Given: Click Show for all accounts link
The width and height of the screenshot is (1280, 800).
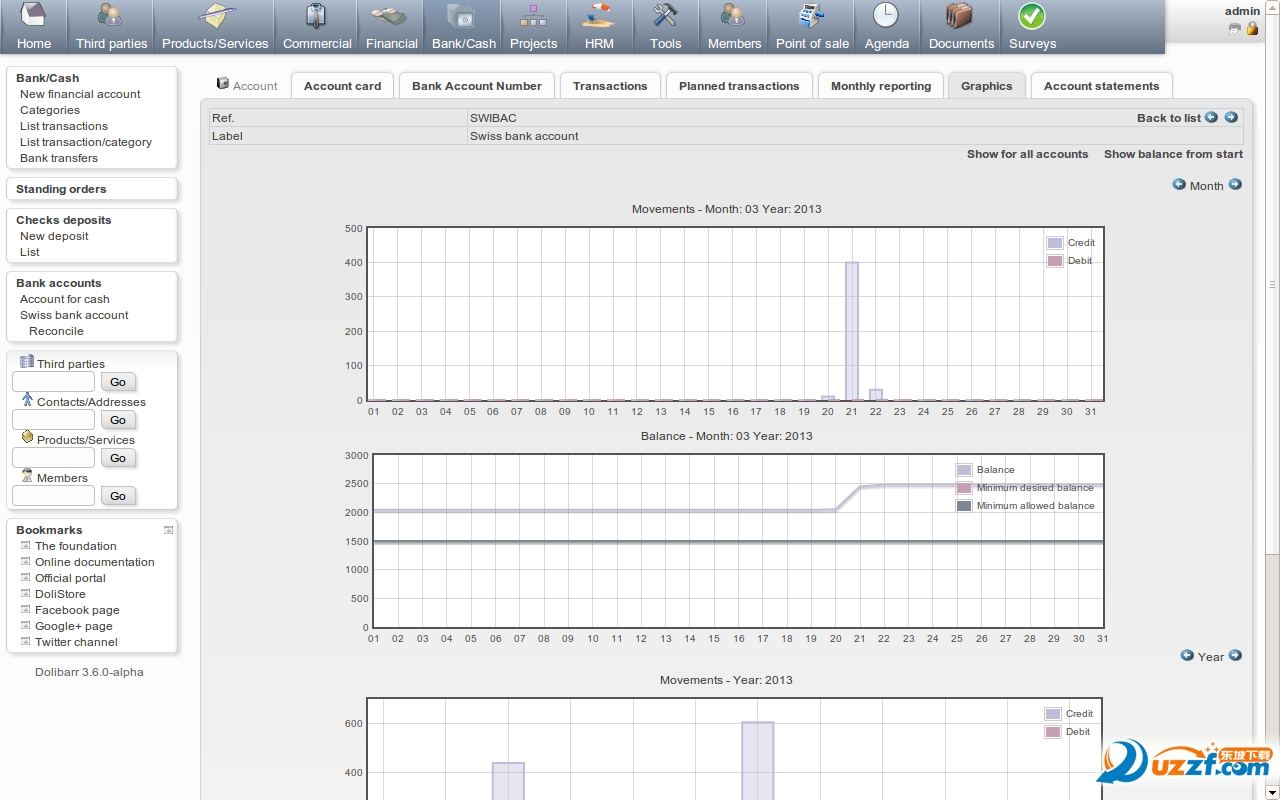Looking at the screenshot, I should 1027,154.
